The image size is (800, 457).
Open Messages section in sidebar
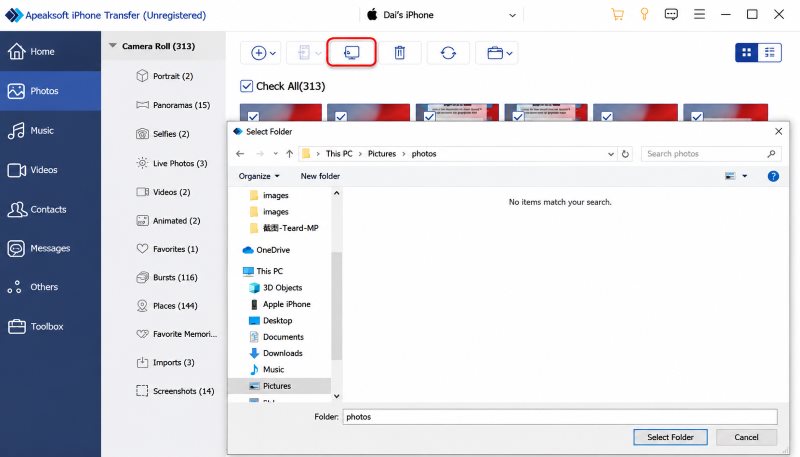pos(50,248)
